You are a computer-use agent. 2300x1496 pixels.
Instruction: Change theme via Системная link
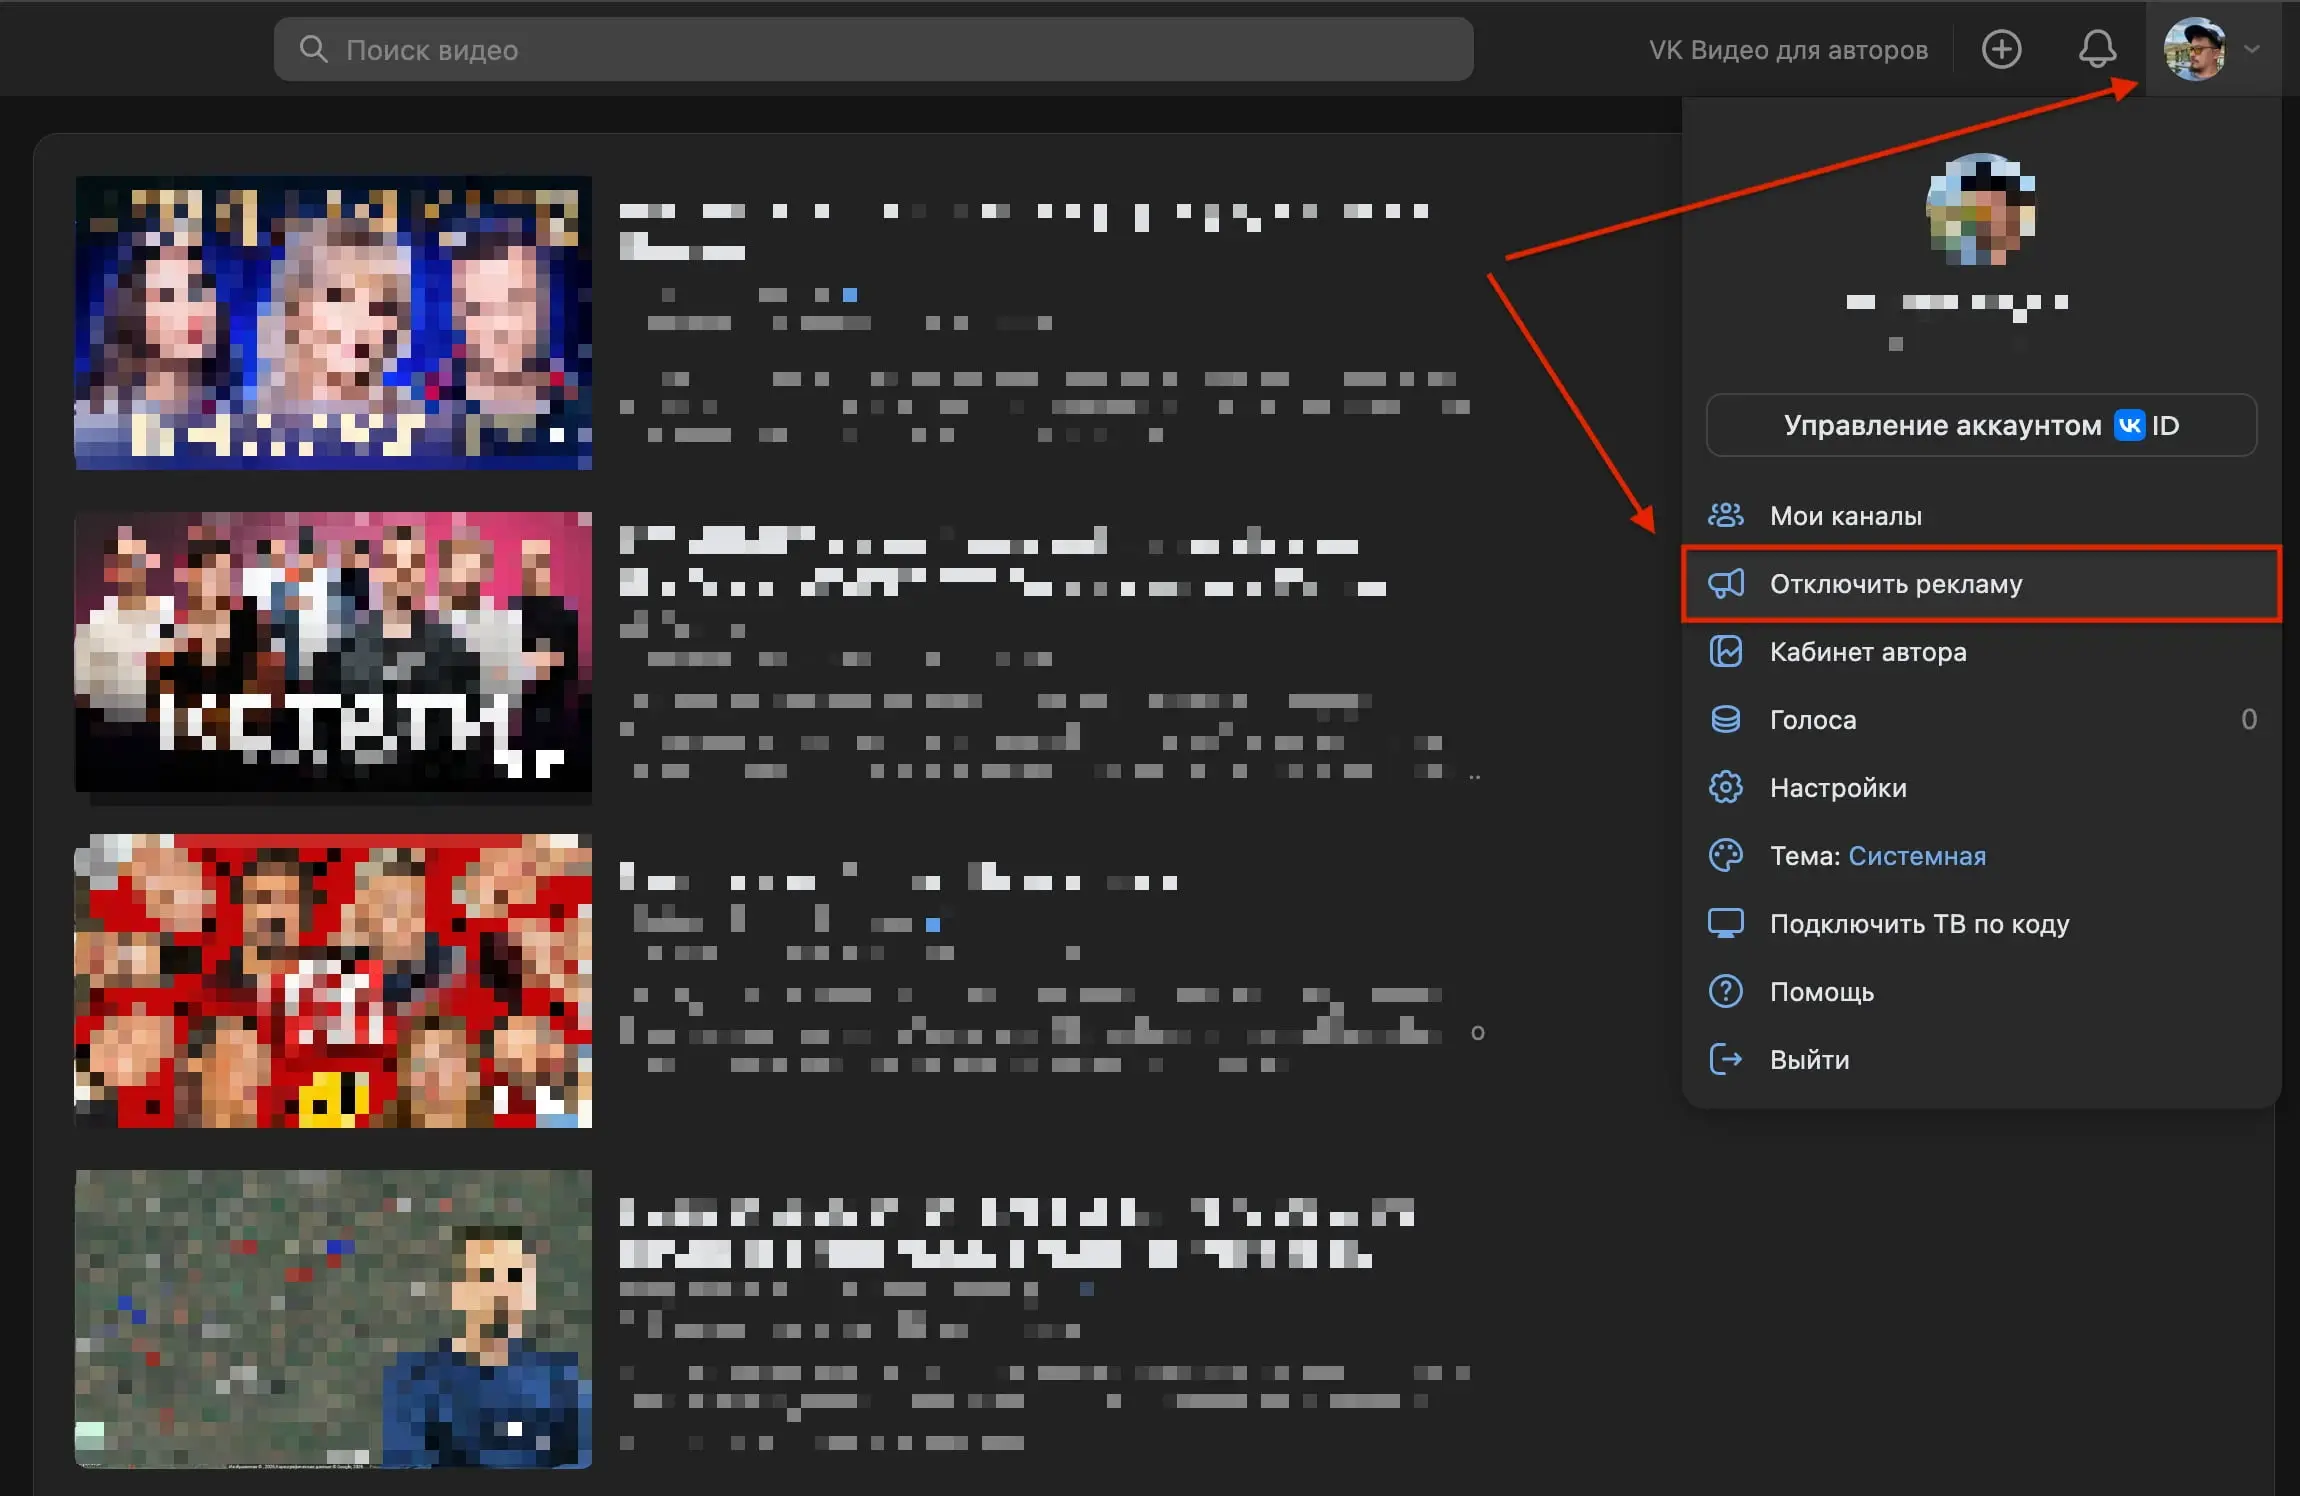point(1916,856)
